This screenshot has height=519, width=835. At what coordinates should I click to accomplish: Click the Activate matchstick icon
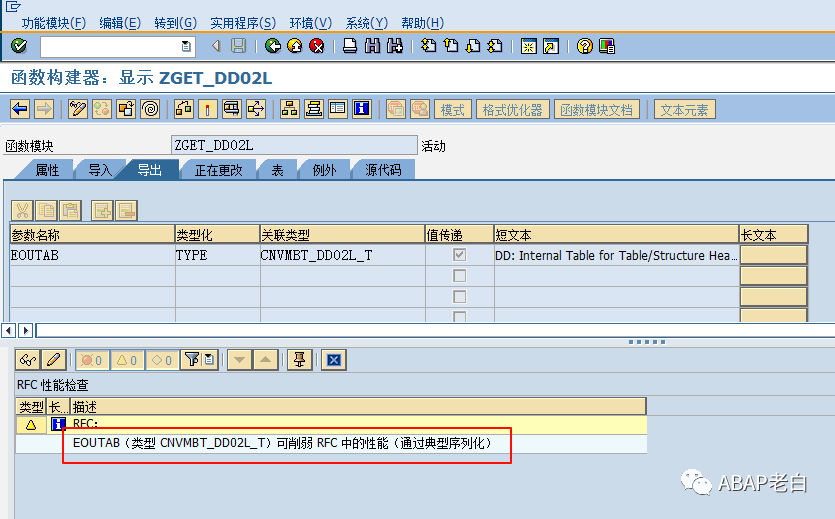(207, 109)
